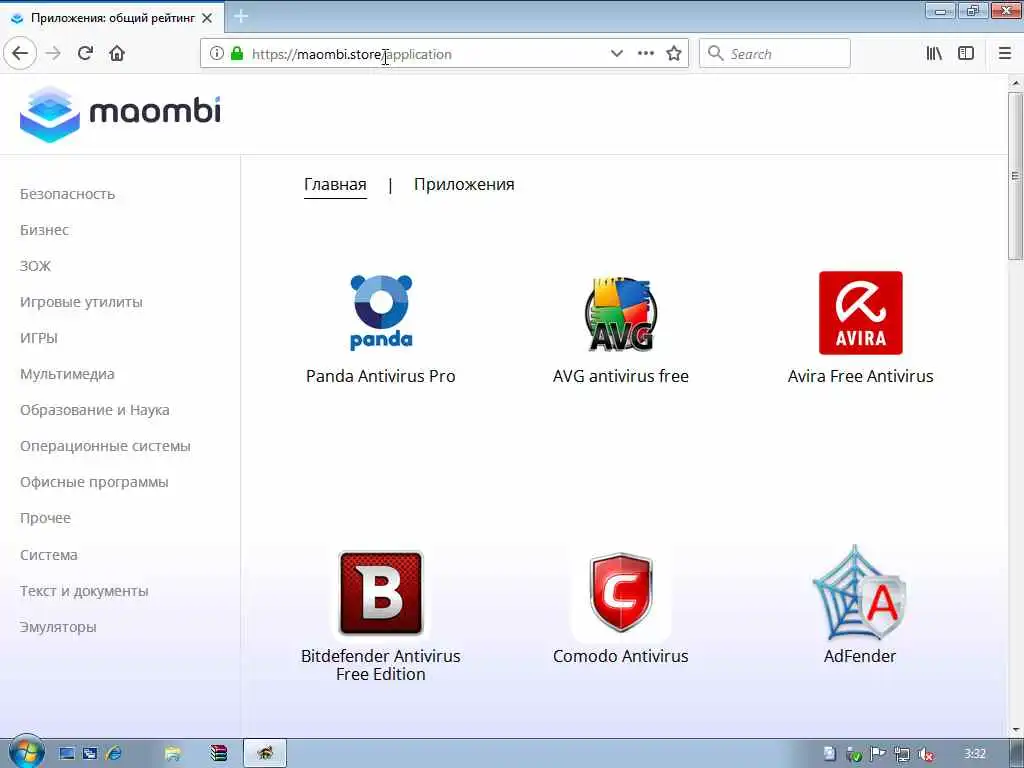Open the "Игровые утилиты" category
Image resolution: width=1024 pixels, height=768 pixels.
click(81, 302)
